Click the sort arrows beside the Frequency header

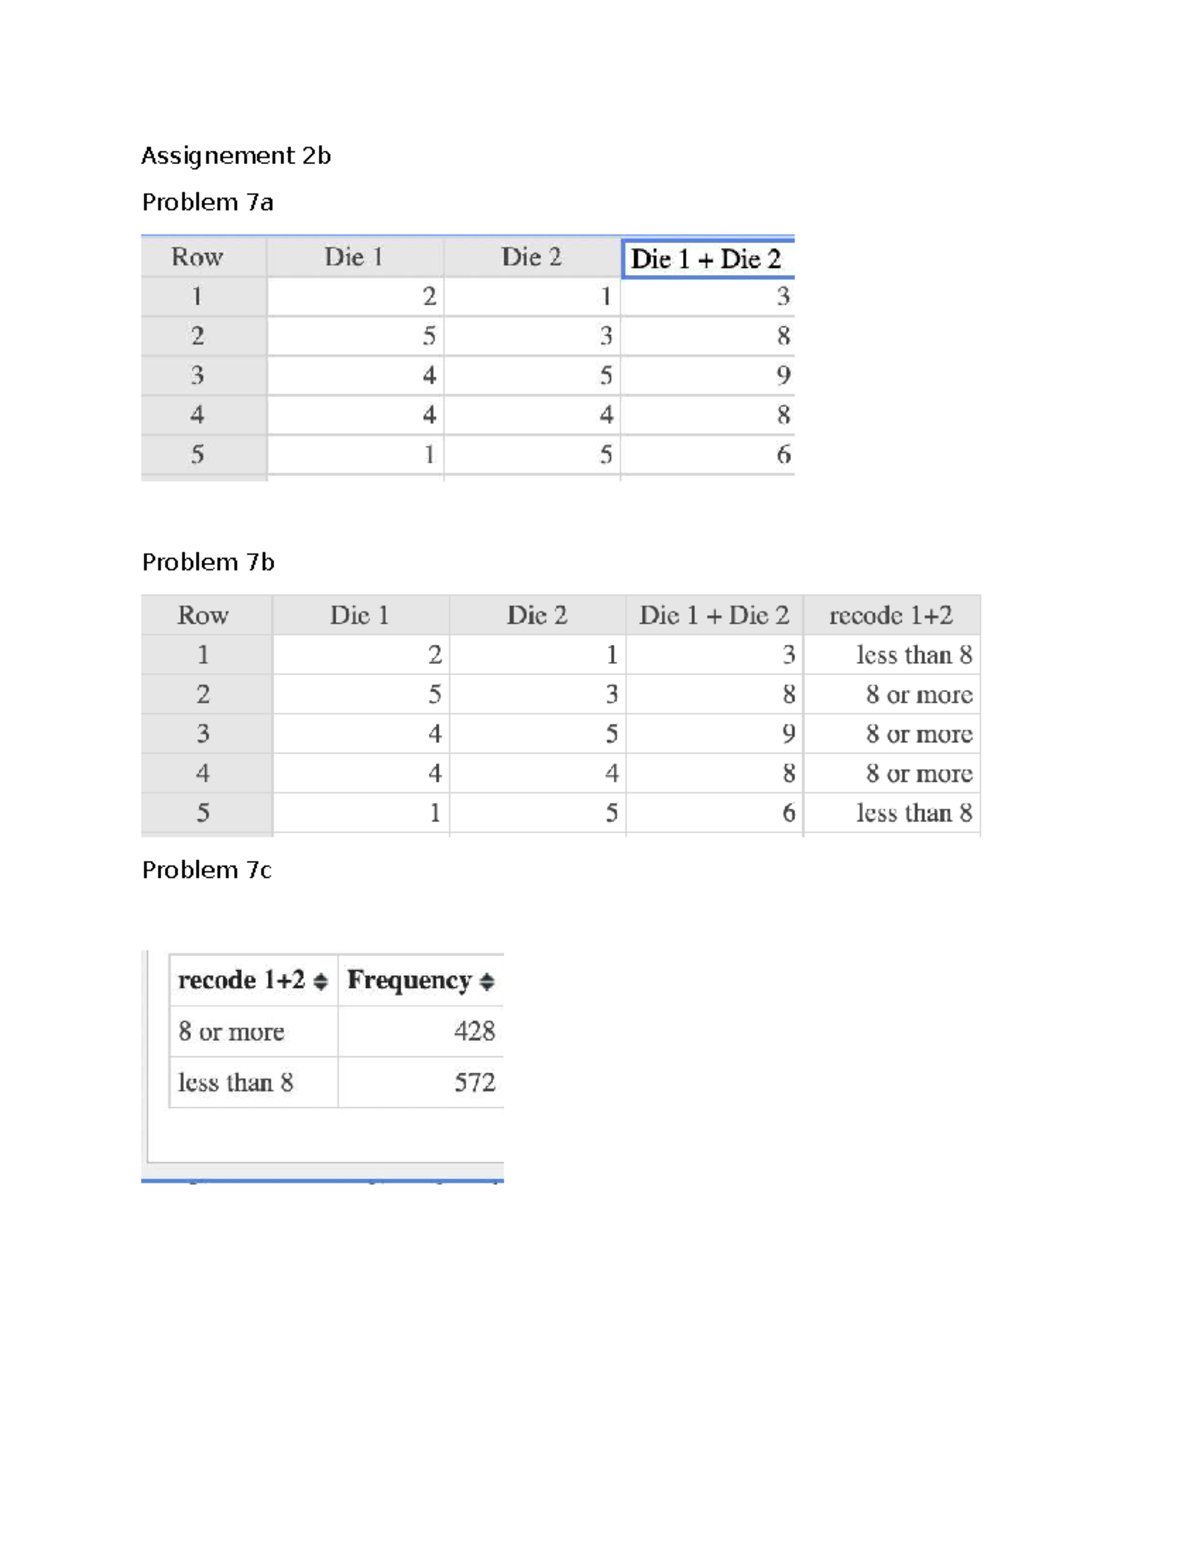[487, 982]
